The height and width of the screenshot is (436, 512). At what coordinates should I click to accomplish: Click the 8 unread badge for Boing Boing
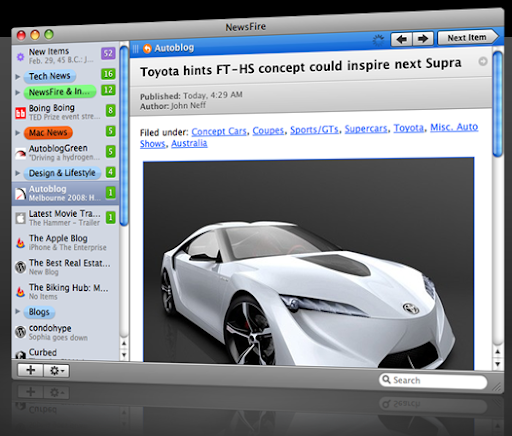point(110,110)
